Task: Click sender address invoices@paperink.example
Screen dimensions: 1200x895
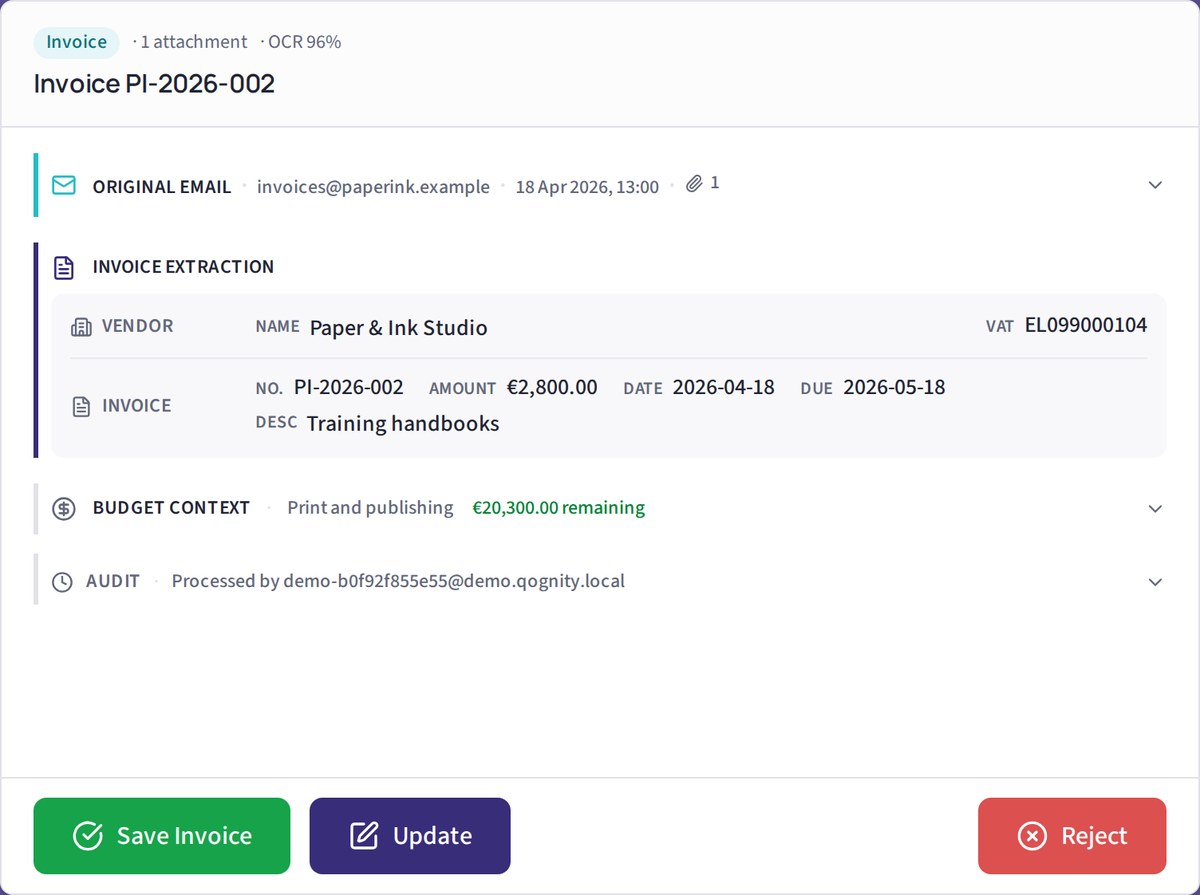Action: click(x=373, y=187)
